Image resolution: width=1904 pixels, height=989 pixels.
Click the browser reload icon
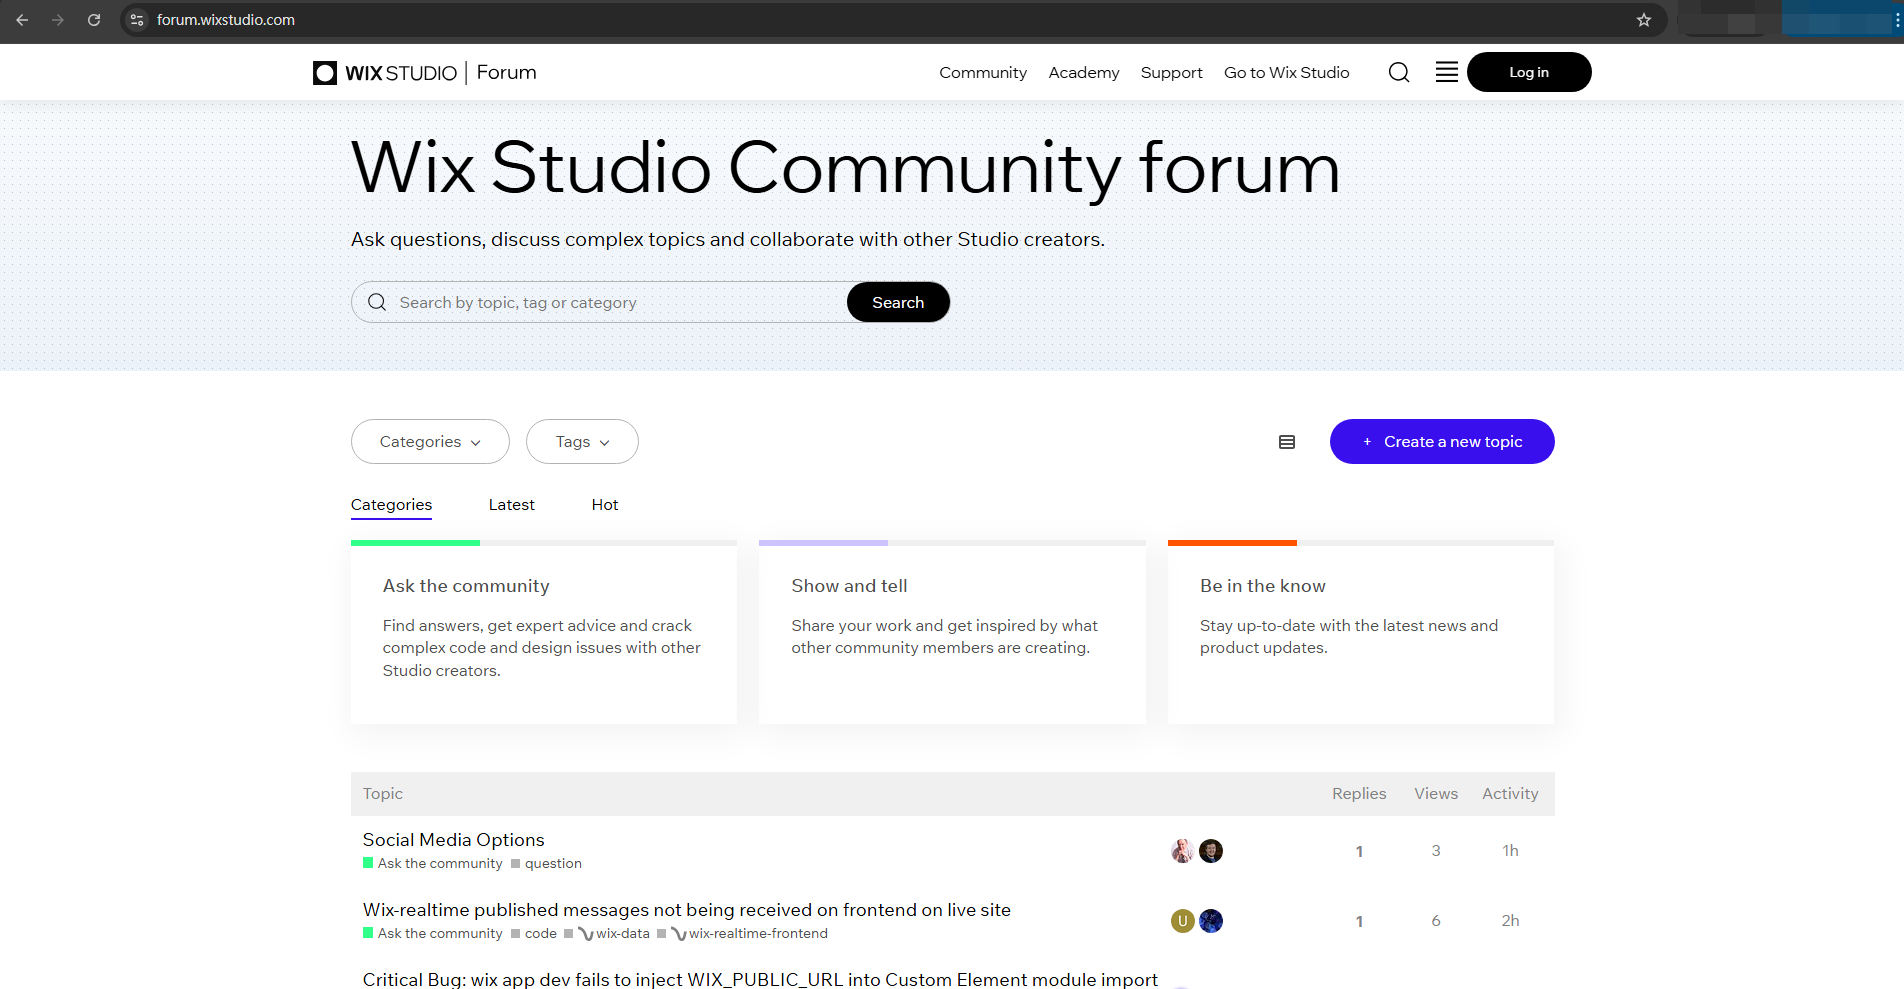click(94, 20)
